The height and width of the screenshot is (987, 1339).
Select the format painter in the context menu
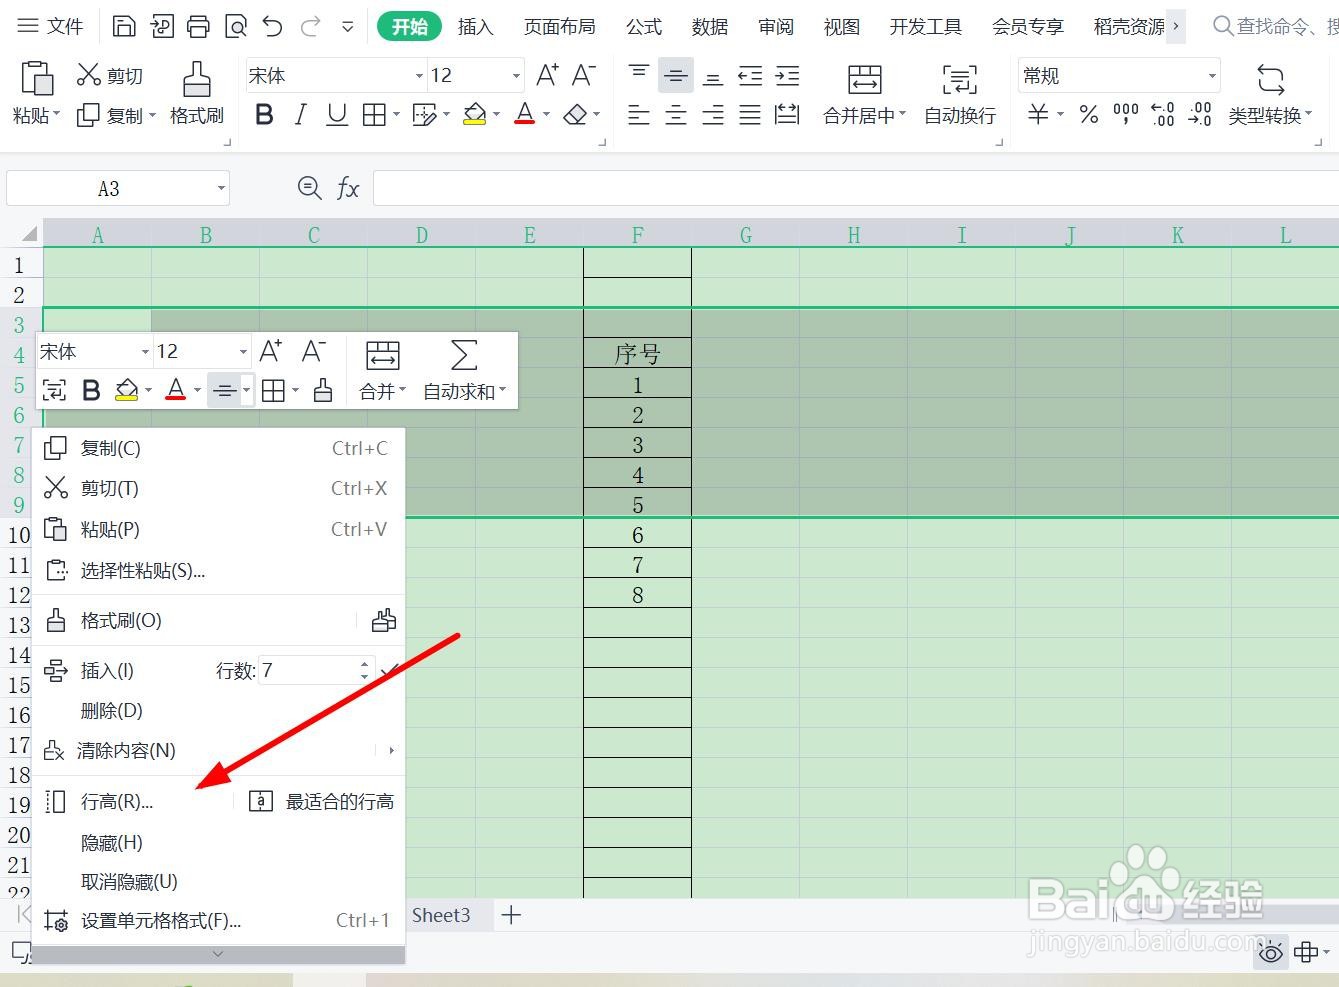click(120, 620)
